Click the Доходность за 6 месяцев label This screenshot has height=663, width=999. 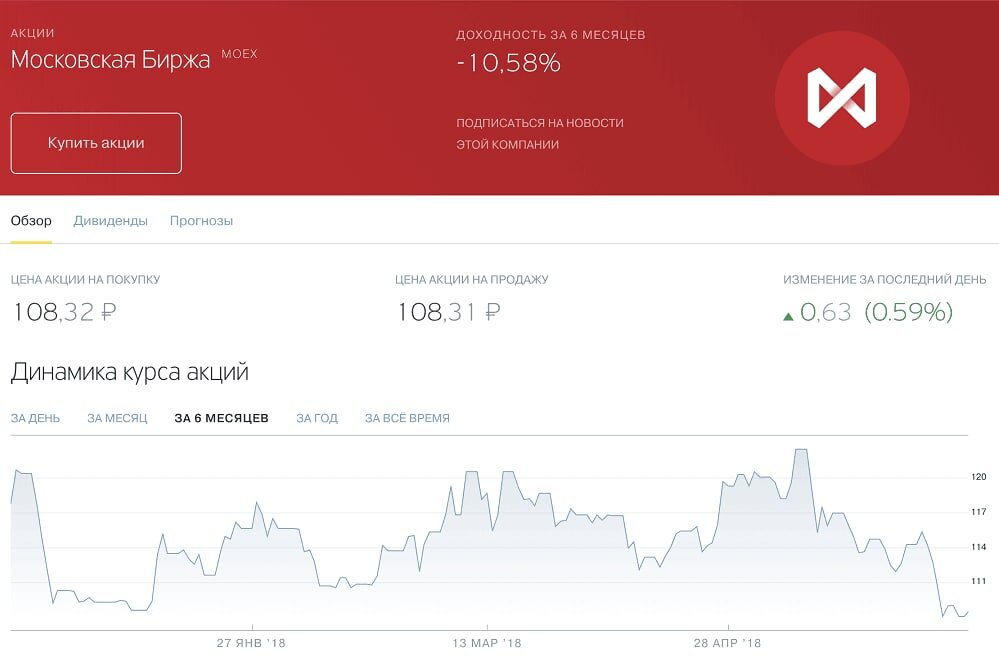550,35
